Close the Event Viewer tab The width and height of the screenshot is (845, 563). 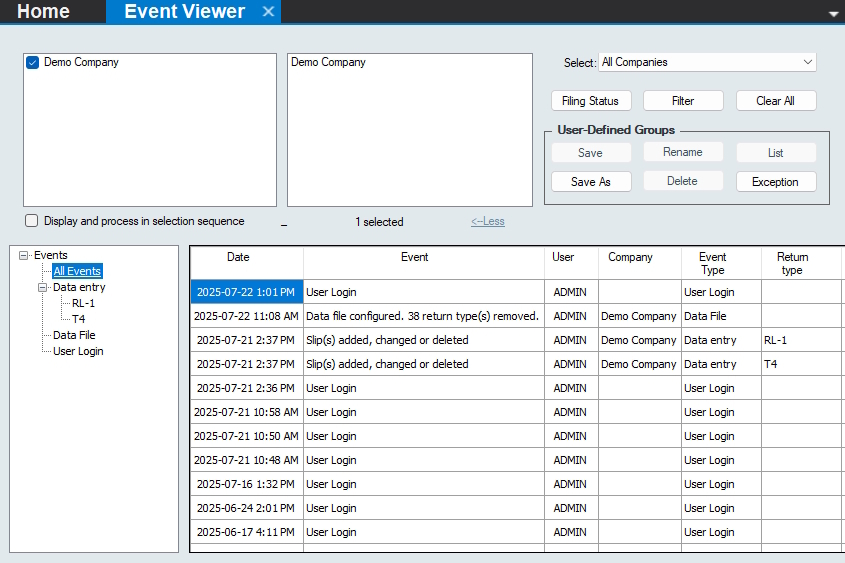pos(268,12)
